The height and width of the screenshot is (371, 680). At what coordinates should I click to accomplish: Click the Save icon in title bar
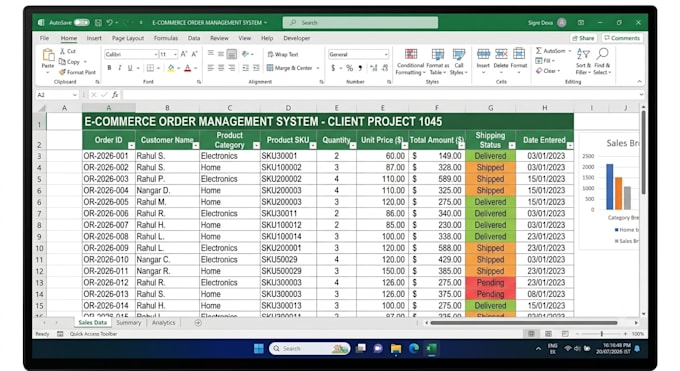[x=98, y=23]
